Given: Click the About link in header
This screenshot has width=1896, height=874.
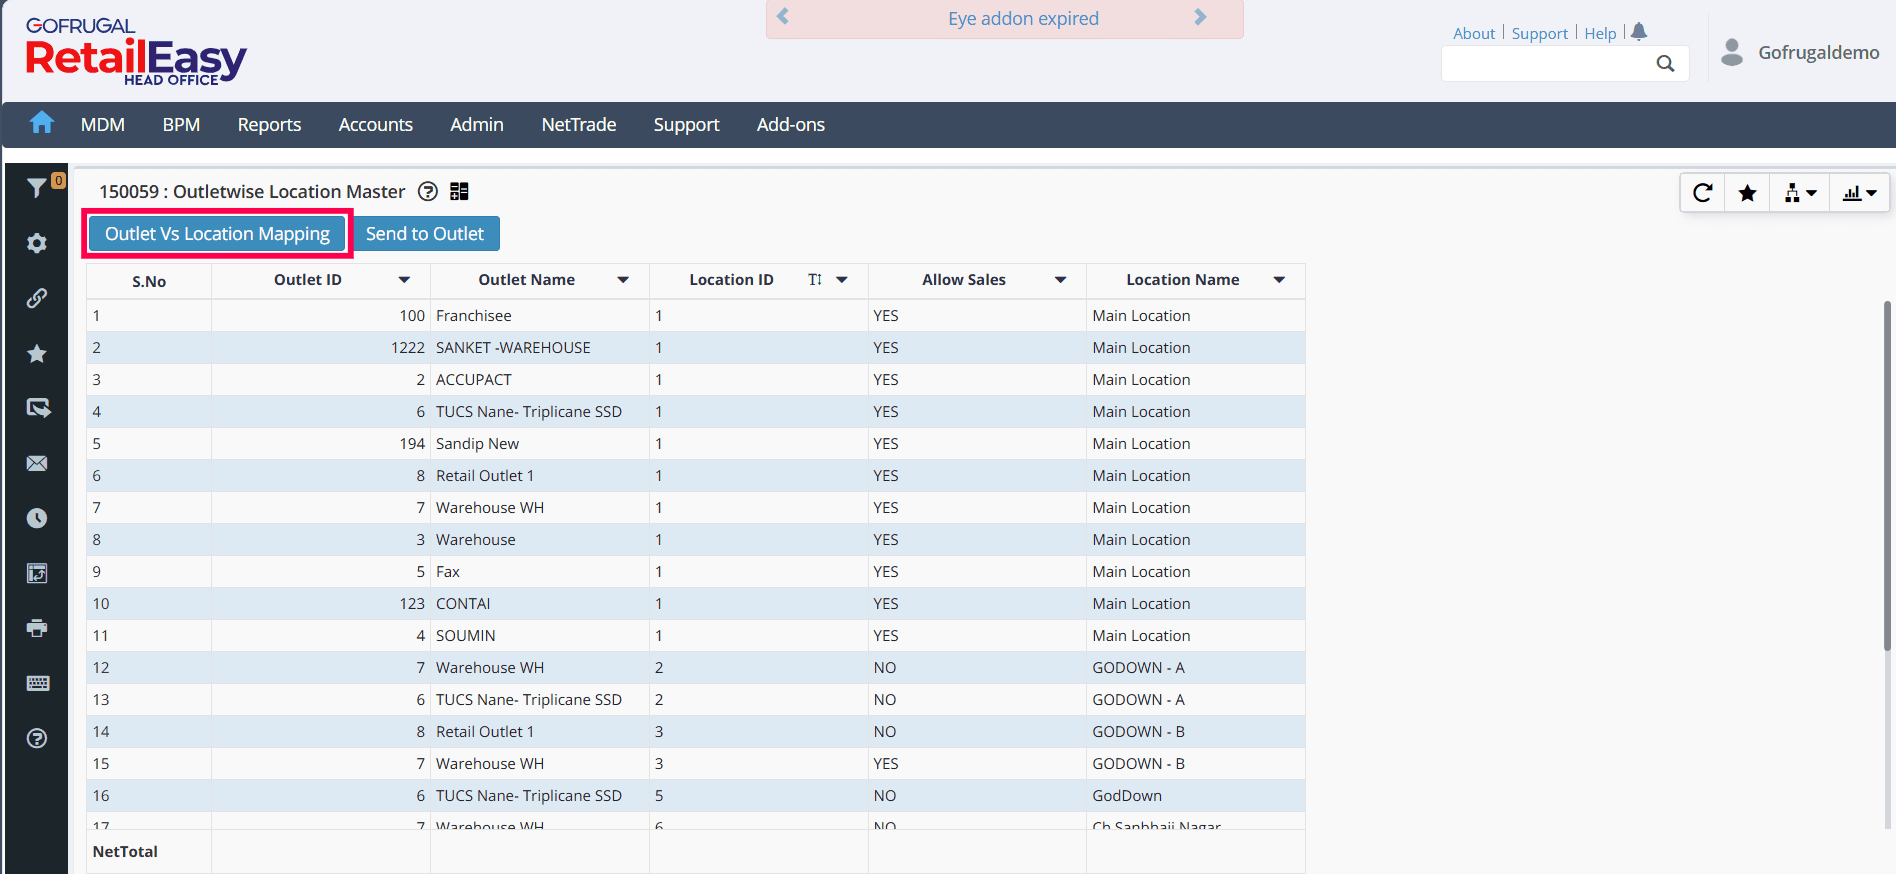Looking at the screenshot, I should tap(1473, 33).
